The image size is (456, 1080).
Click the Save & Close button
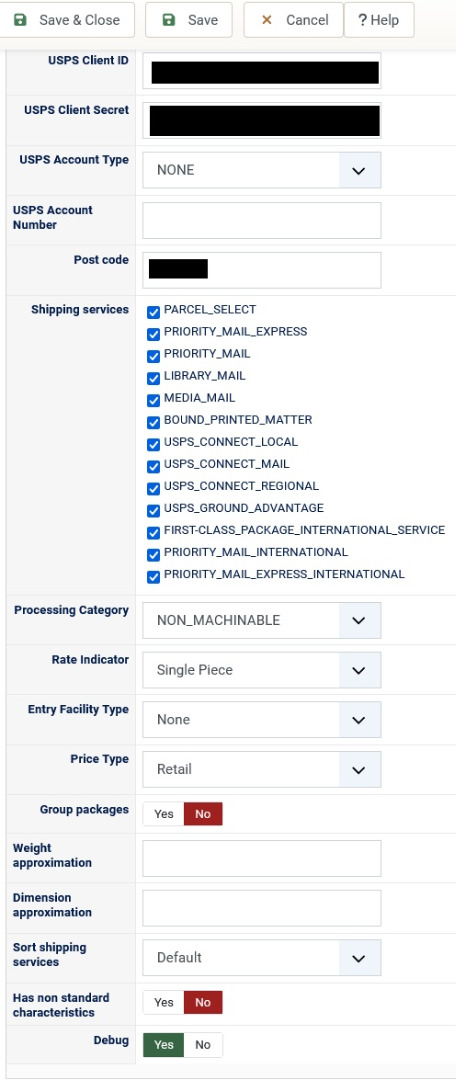pyautogui.click(x=67, y=20)
